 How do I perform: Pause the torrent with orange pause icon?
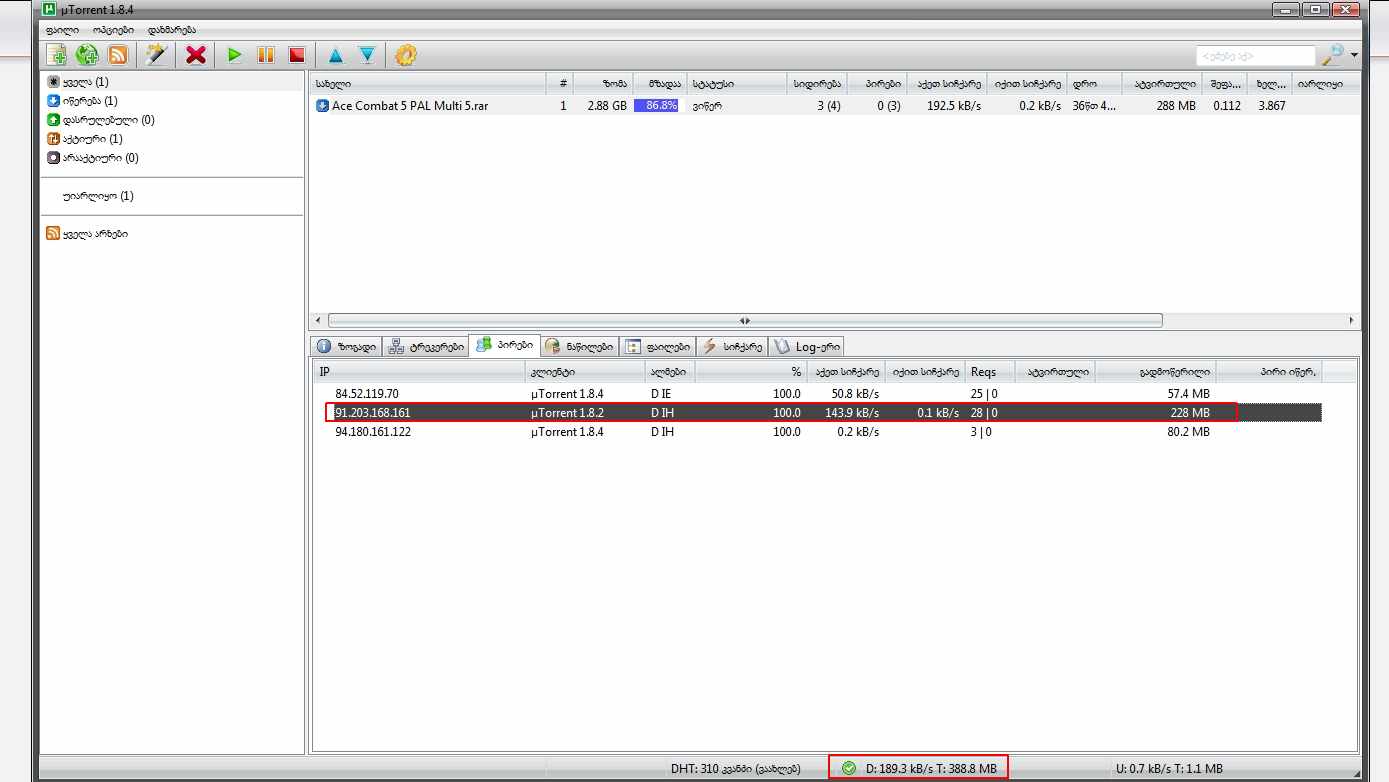point(266,55)
